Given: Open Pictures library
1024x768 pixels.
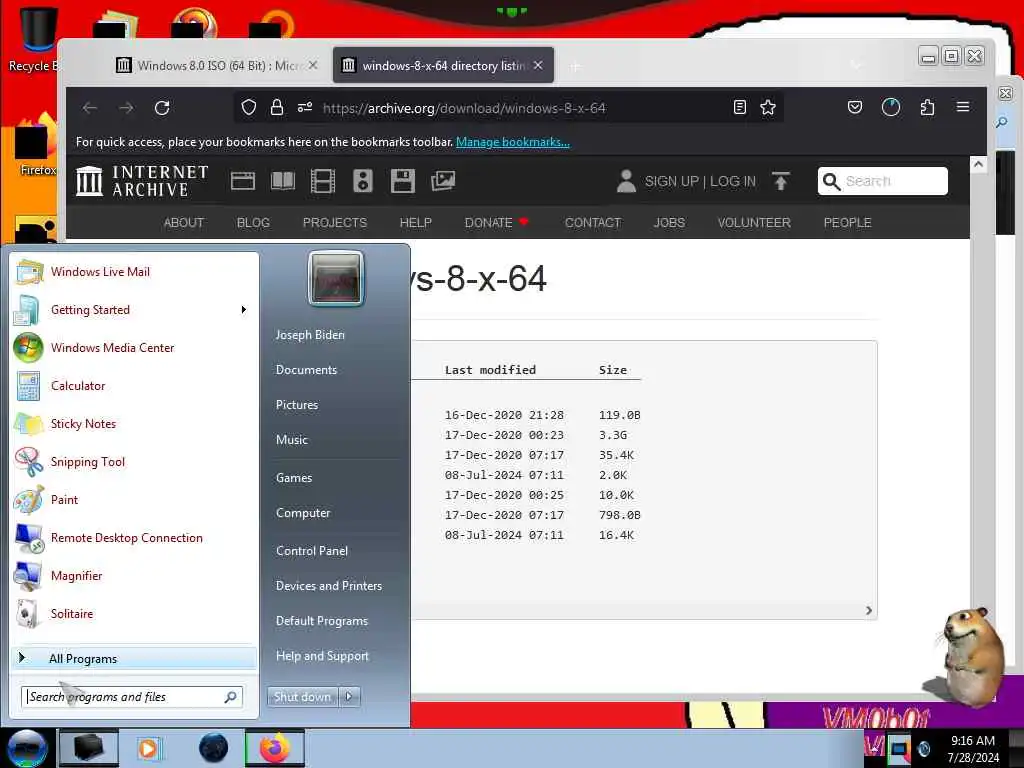Looking at the screenshot, I should [297, 405].
